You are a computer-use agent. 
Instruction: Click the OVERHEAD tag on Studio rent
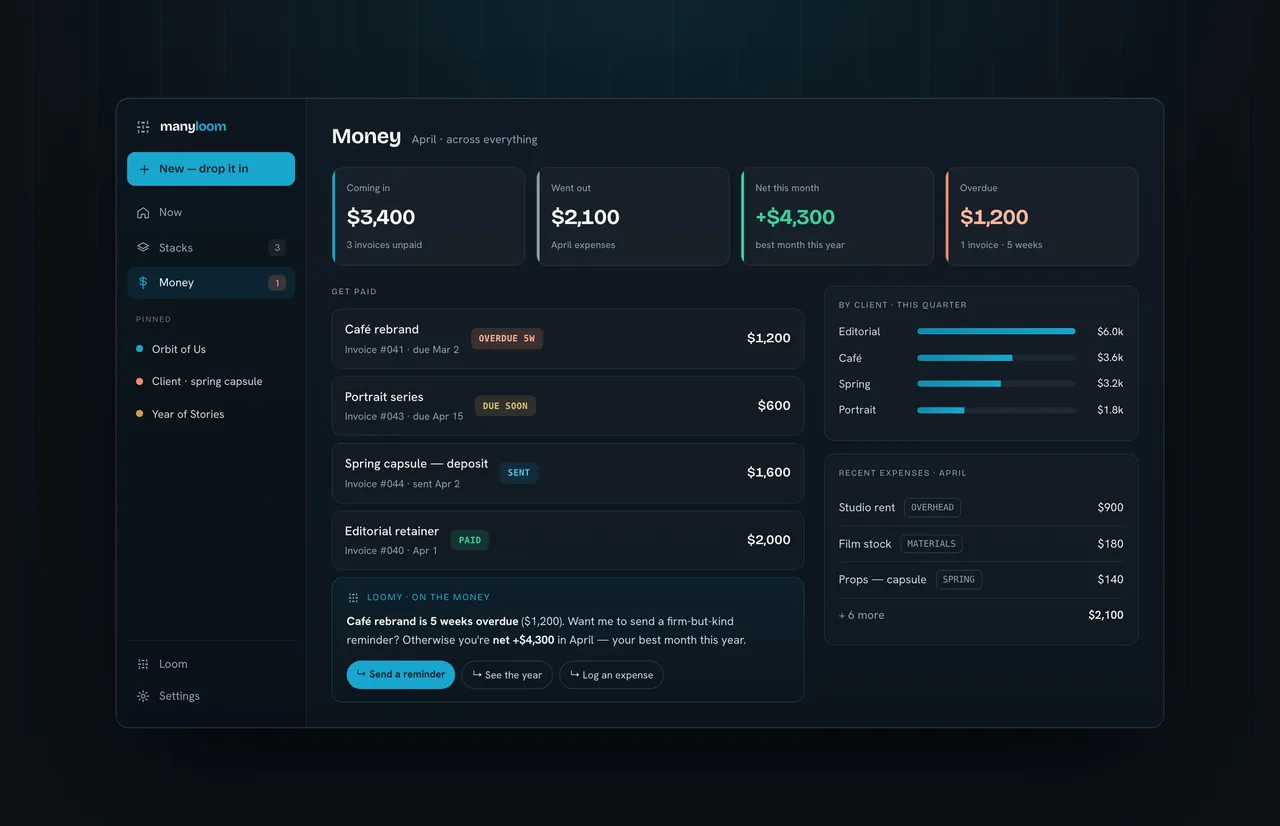932,508
